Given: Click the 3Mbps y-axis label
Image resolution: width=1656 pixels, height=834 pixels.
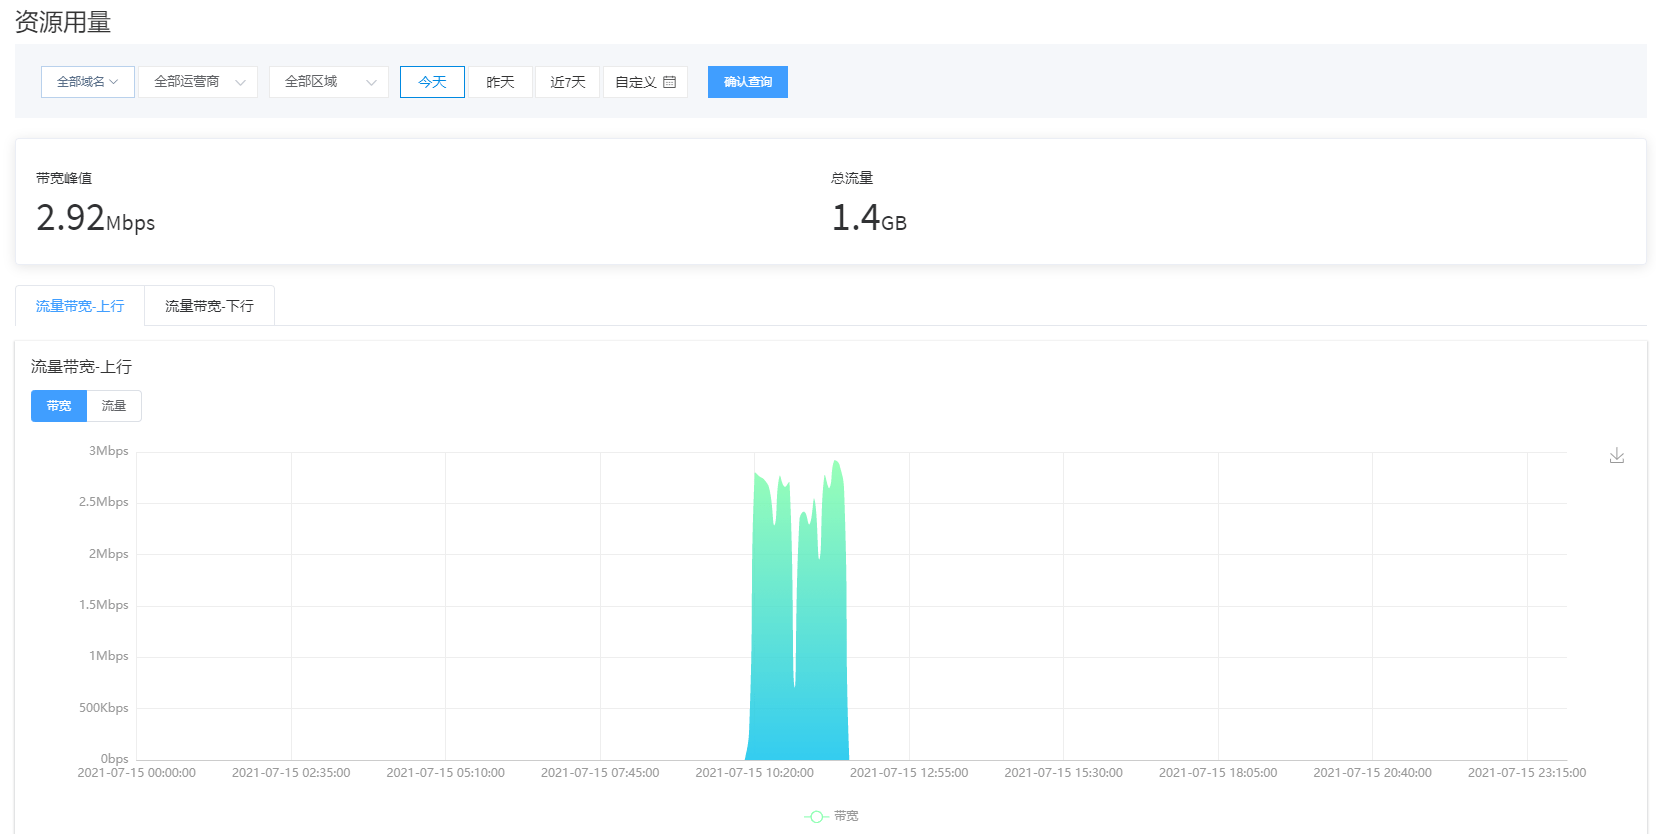Looking at the screenshot, I should pos(108,451).
